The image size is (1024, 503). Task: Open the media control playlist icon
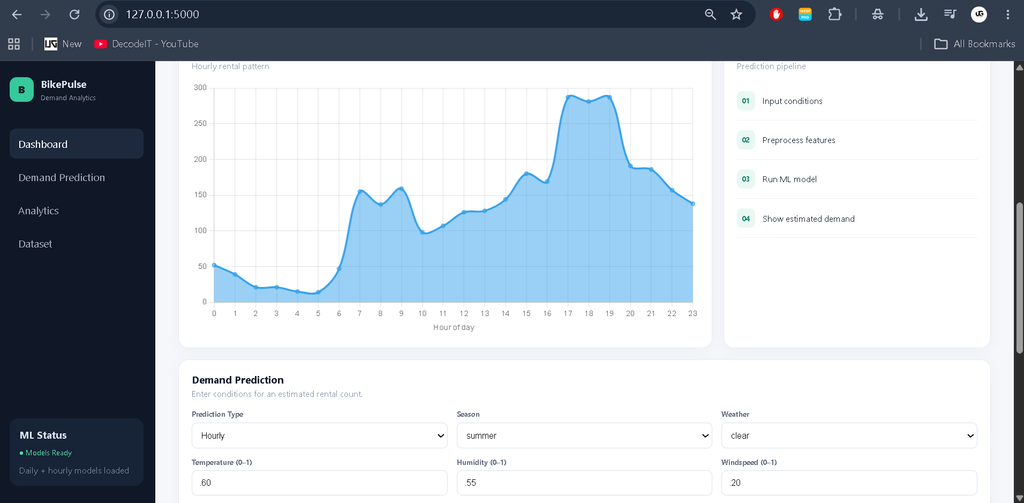(950, 14)
